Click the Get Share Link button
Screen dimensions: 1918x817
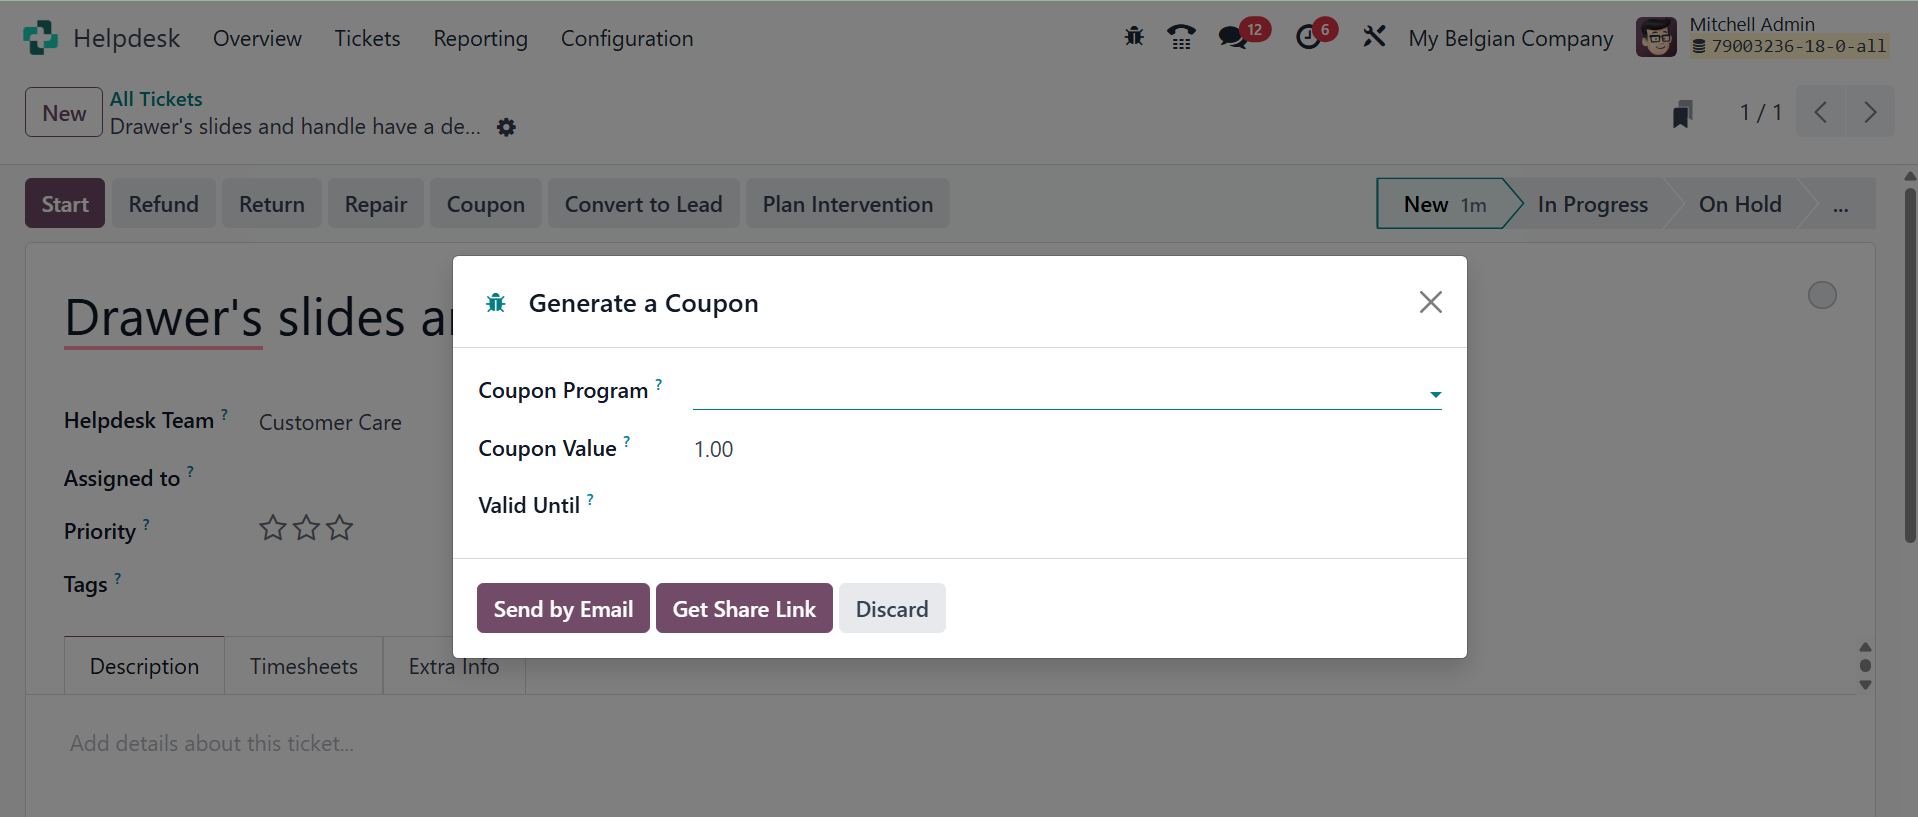[x=744, y=609]
